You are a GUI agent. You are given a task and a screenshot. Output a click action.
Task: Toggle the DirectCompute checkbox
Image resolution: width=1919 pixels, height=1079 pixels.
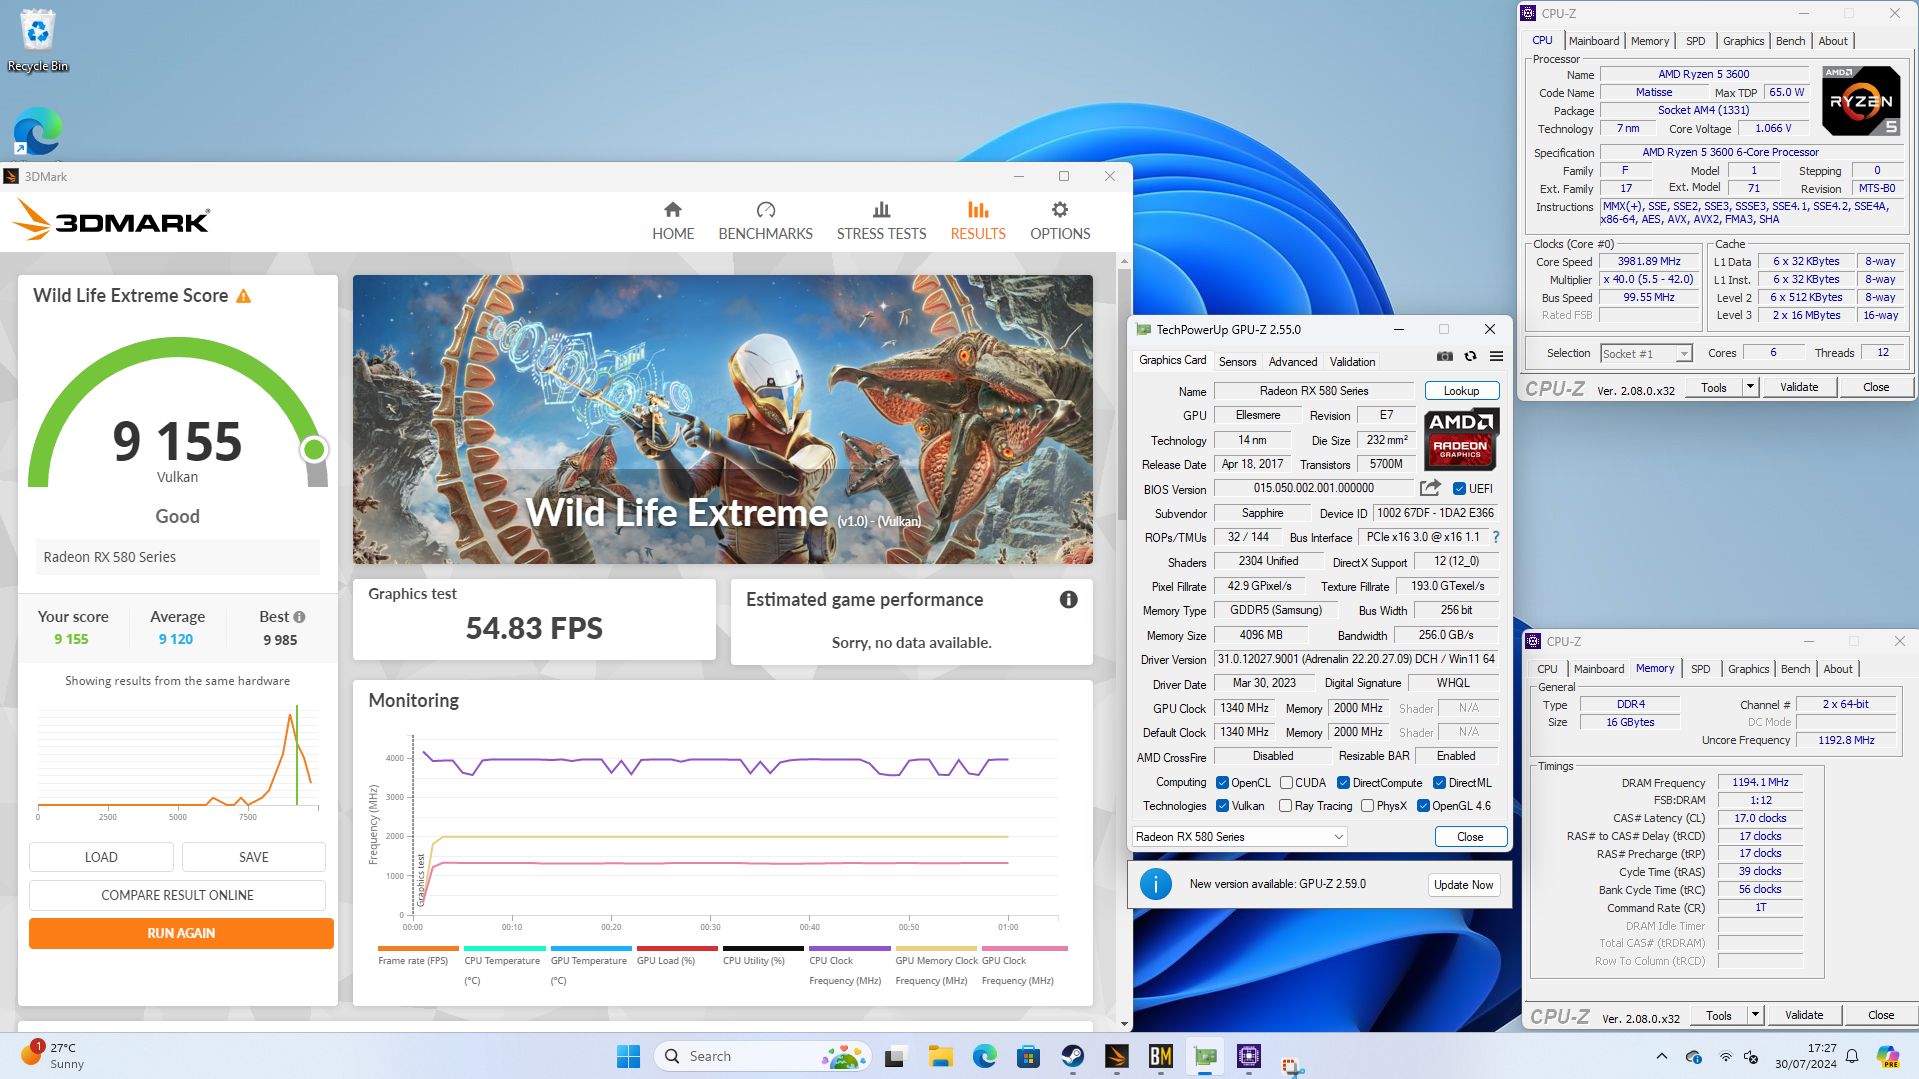click(1343, 783)
